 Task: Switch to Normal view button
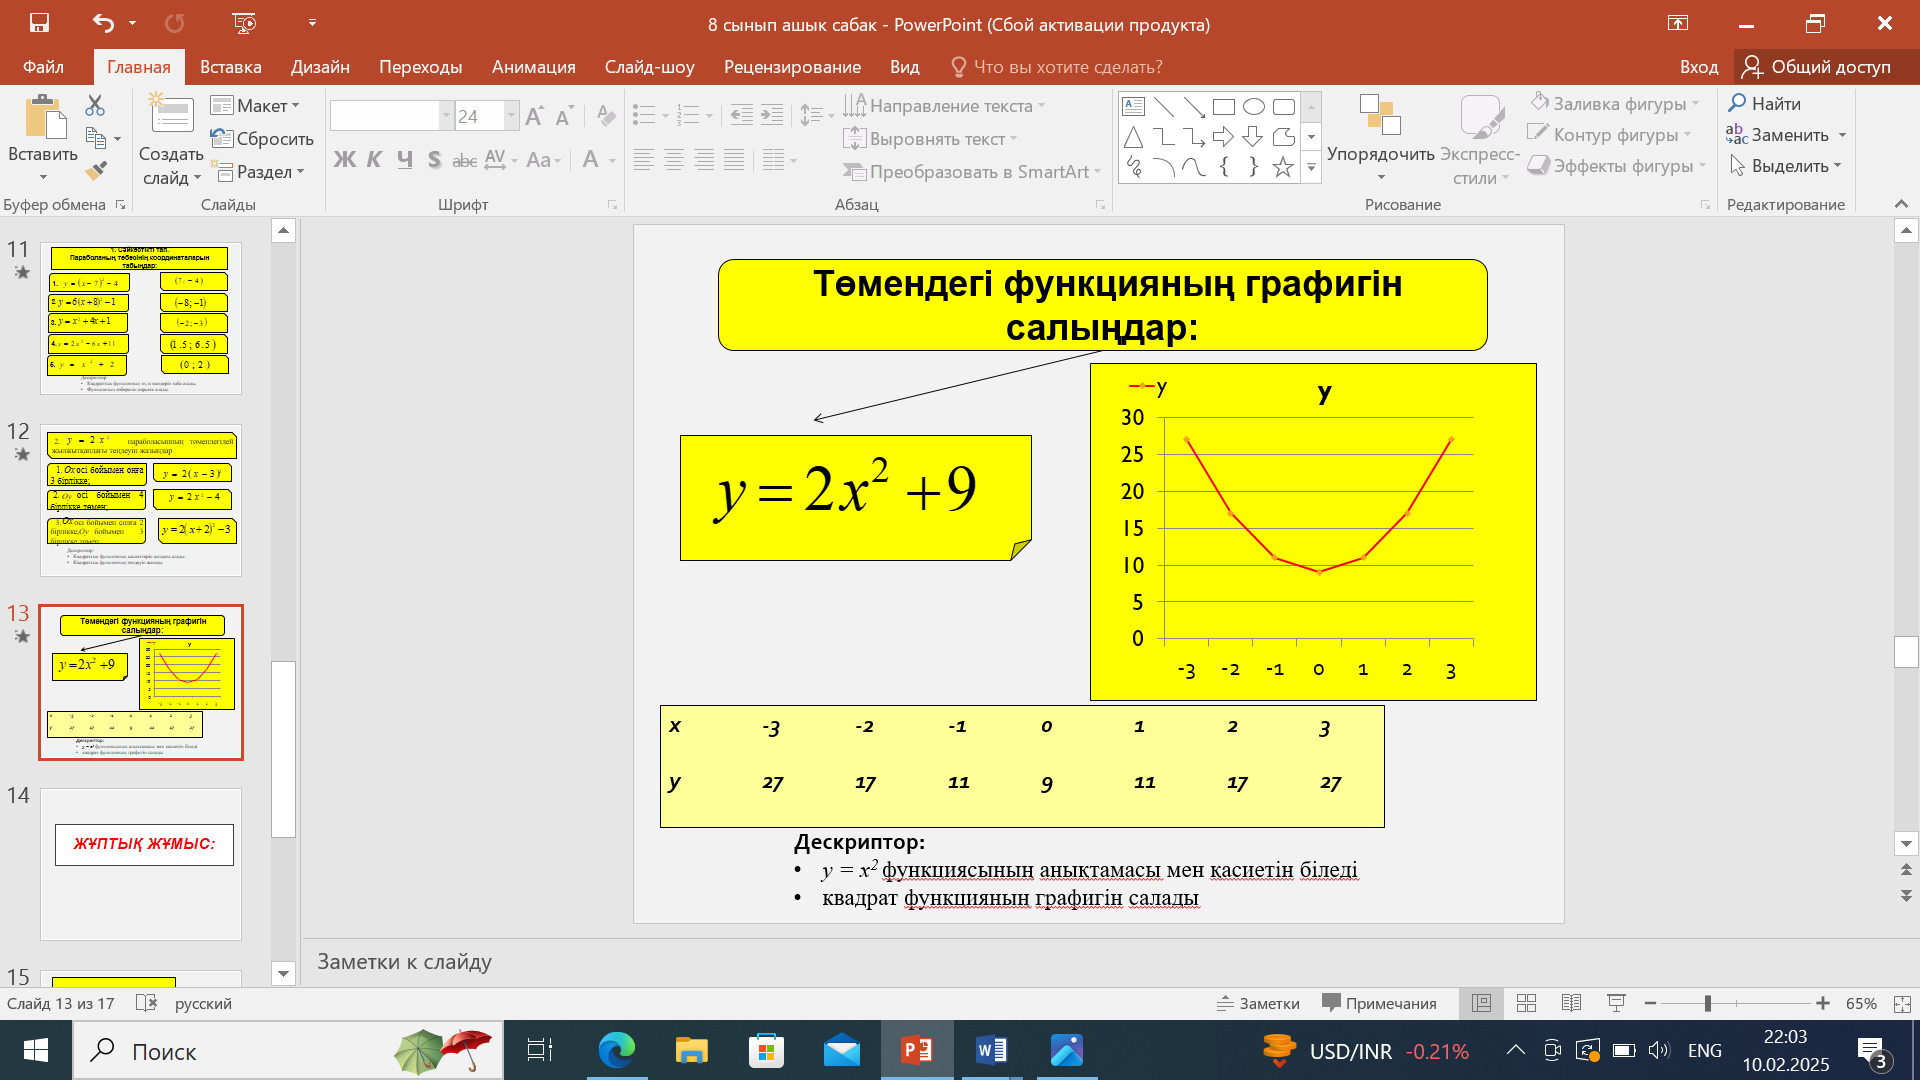click(x=1481, y=1003)
